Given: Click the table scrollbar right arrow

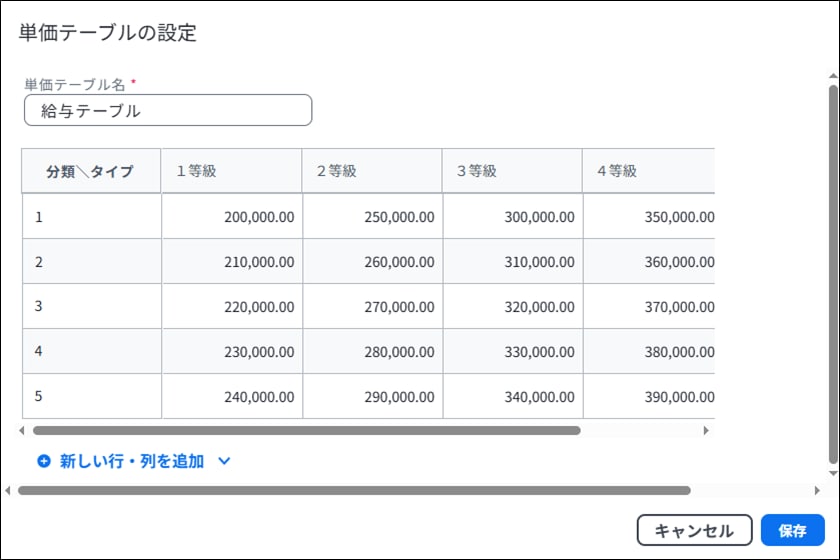Looking at the screenshot, I should [x=706, y=430].
